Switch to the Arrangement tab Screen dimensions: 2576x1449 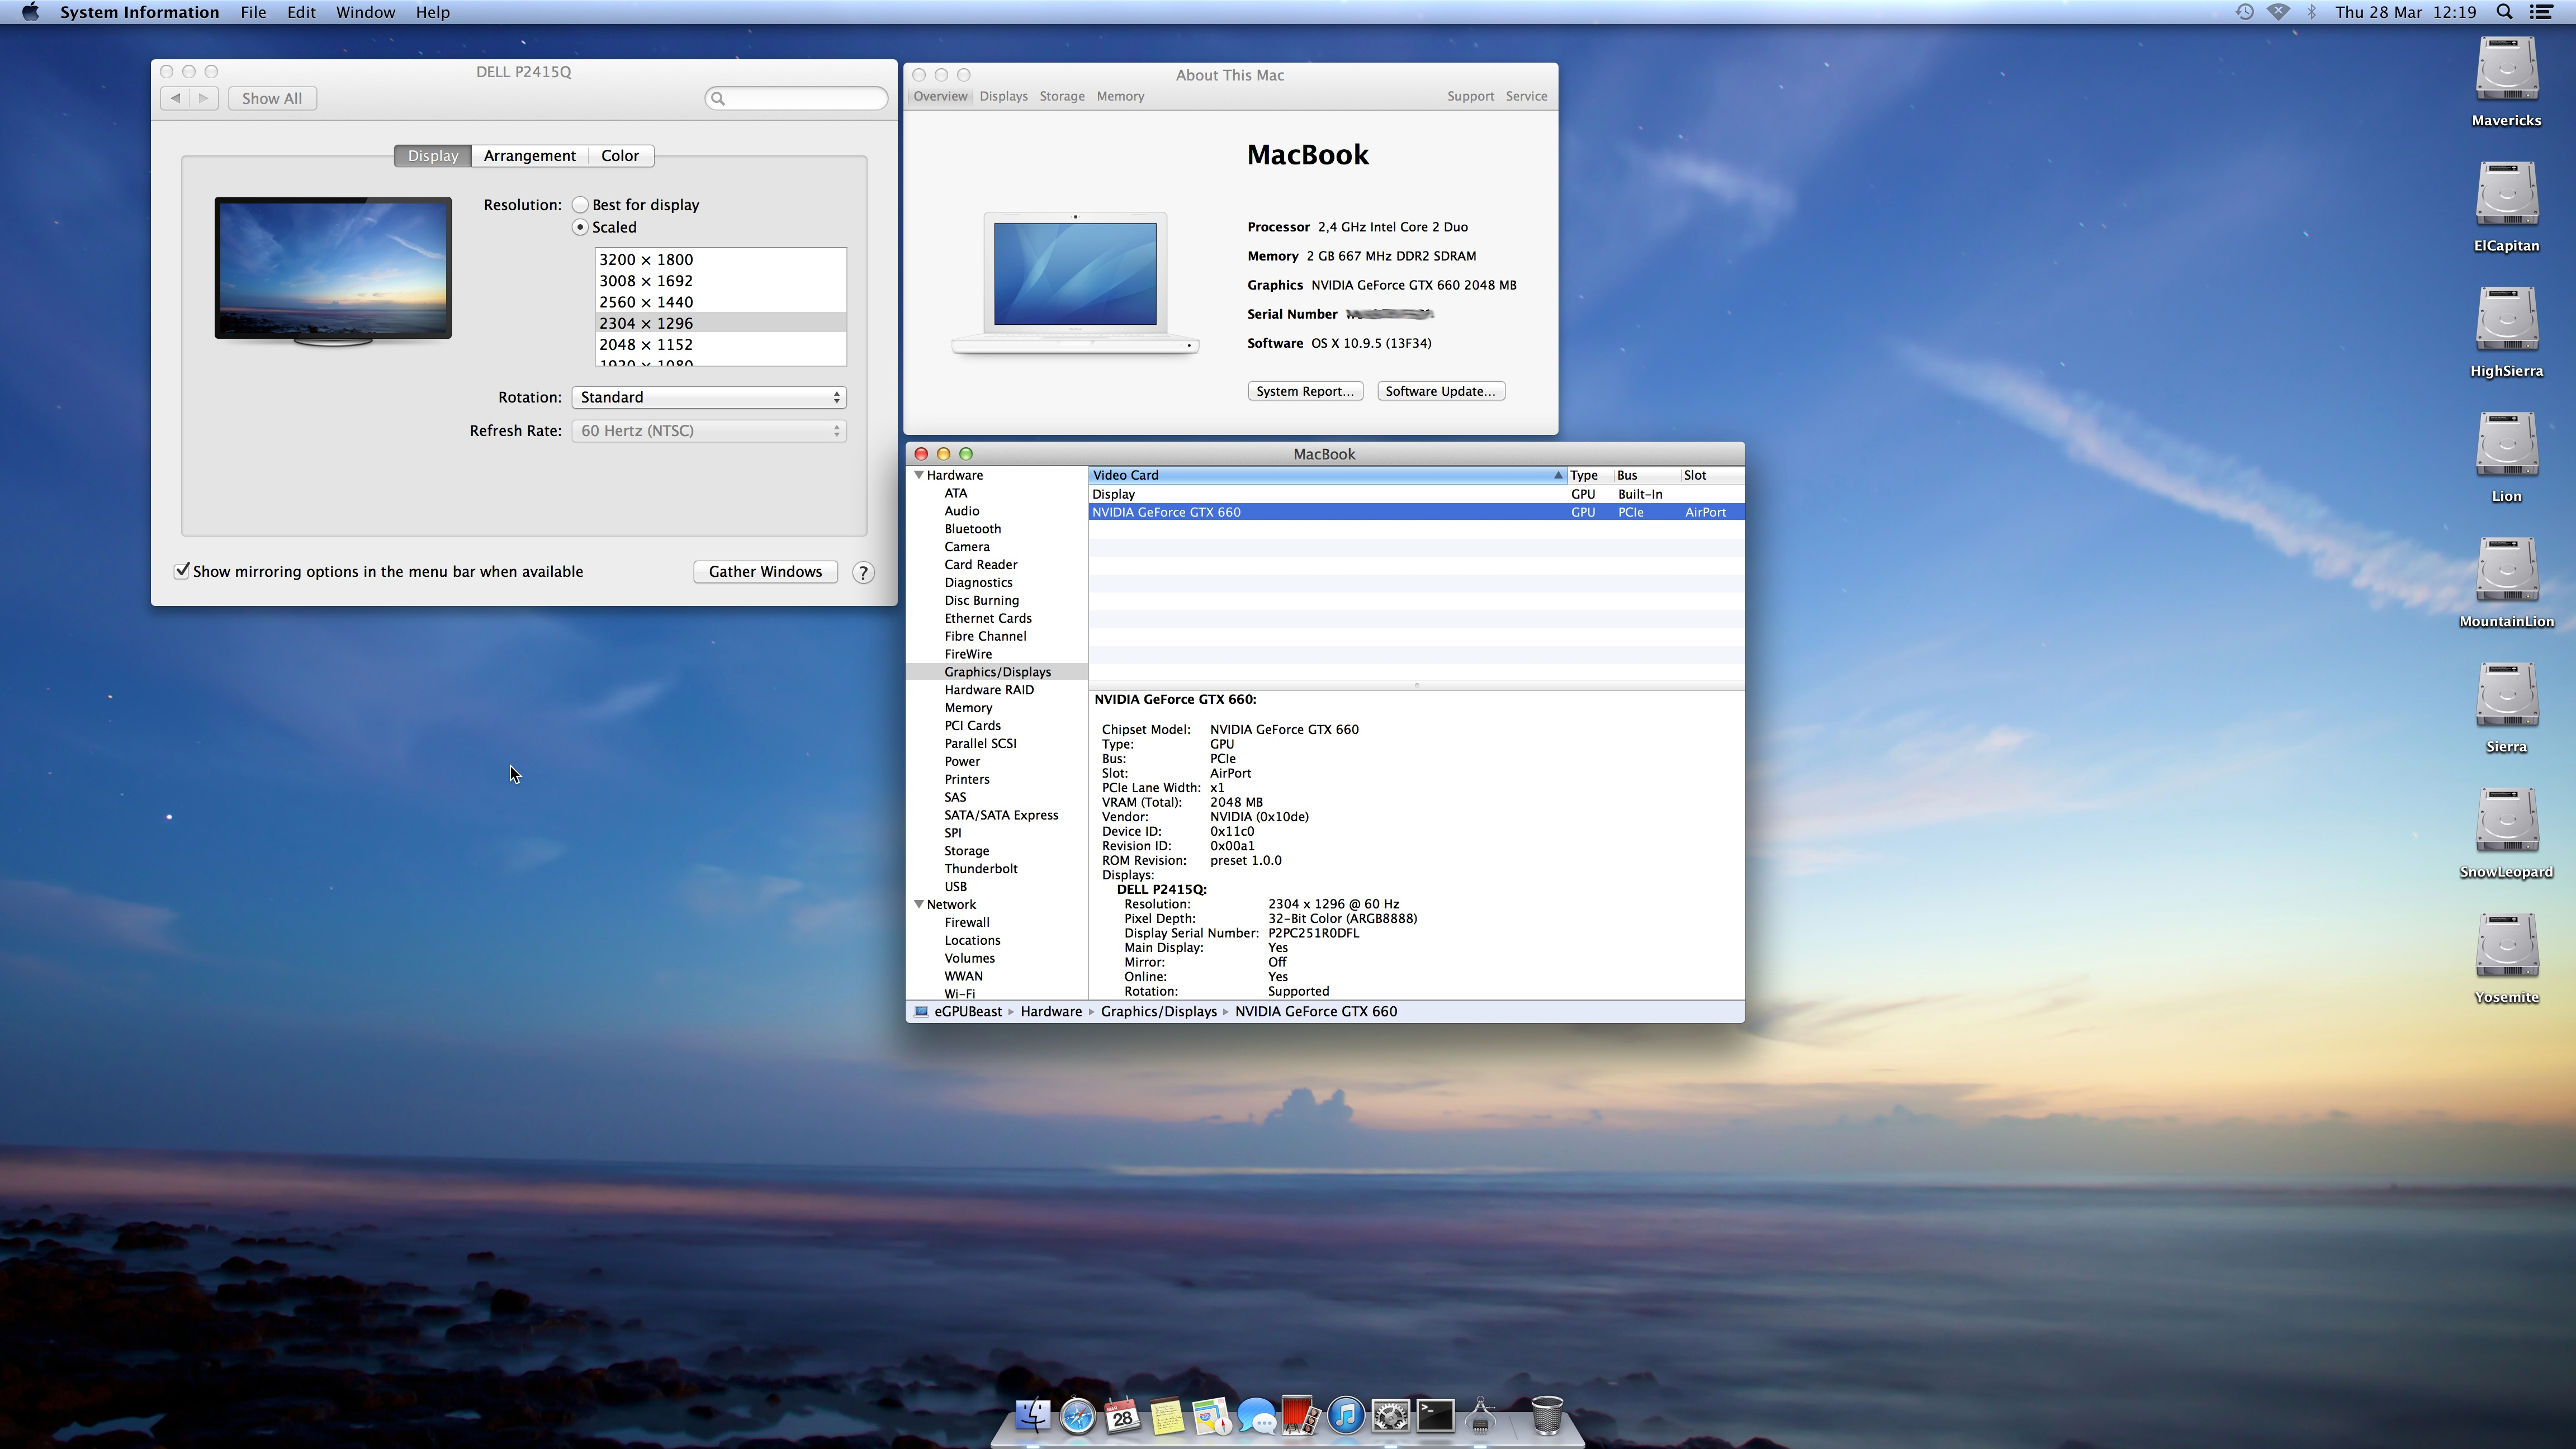(x=529, y=156)
